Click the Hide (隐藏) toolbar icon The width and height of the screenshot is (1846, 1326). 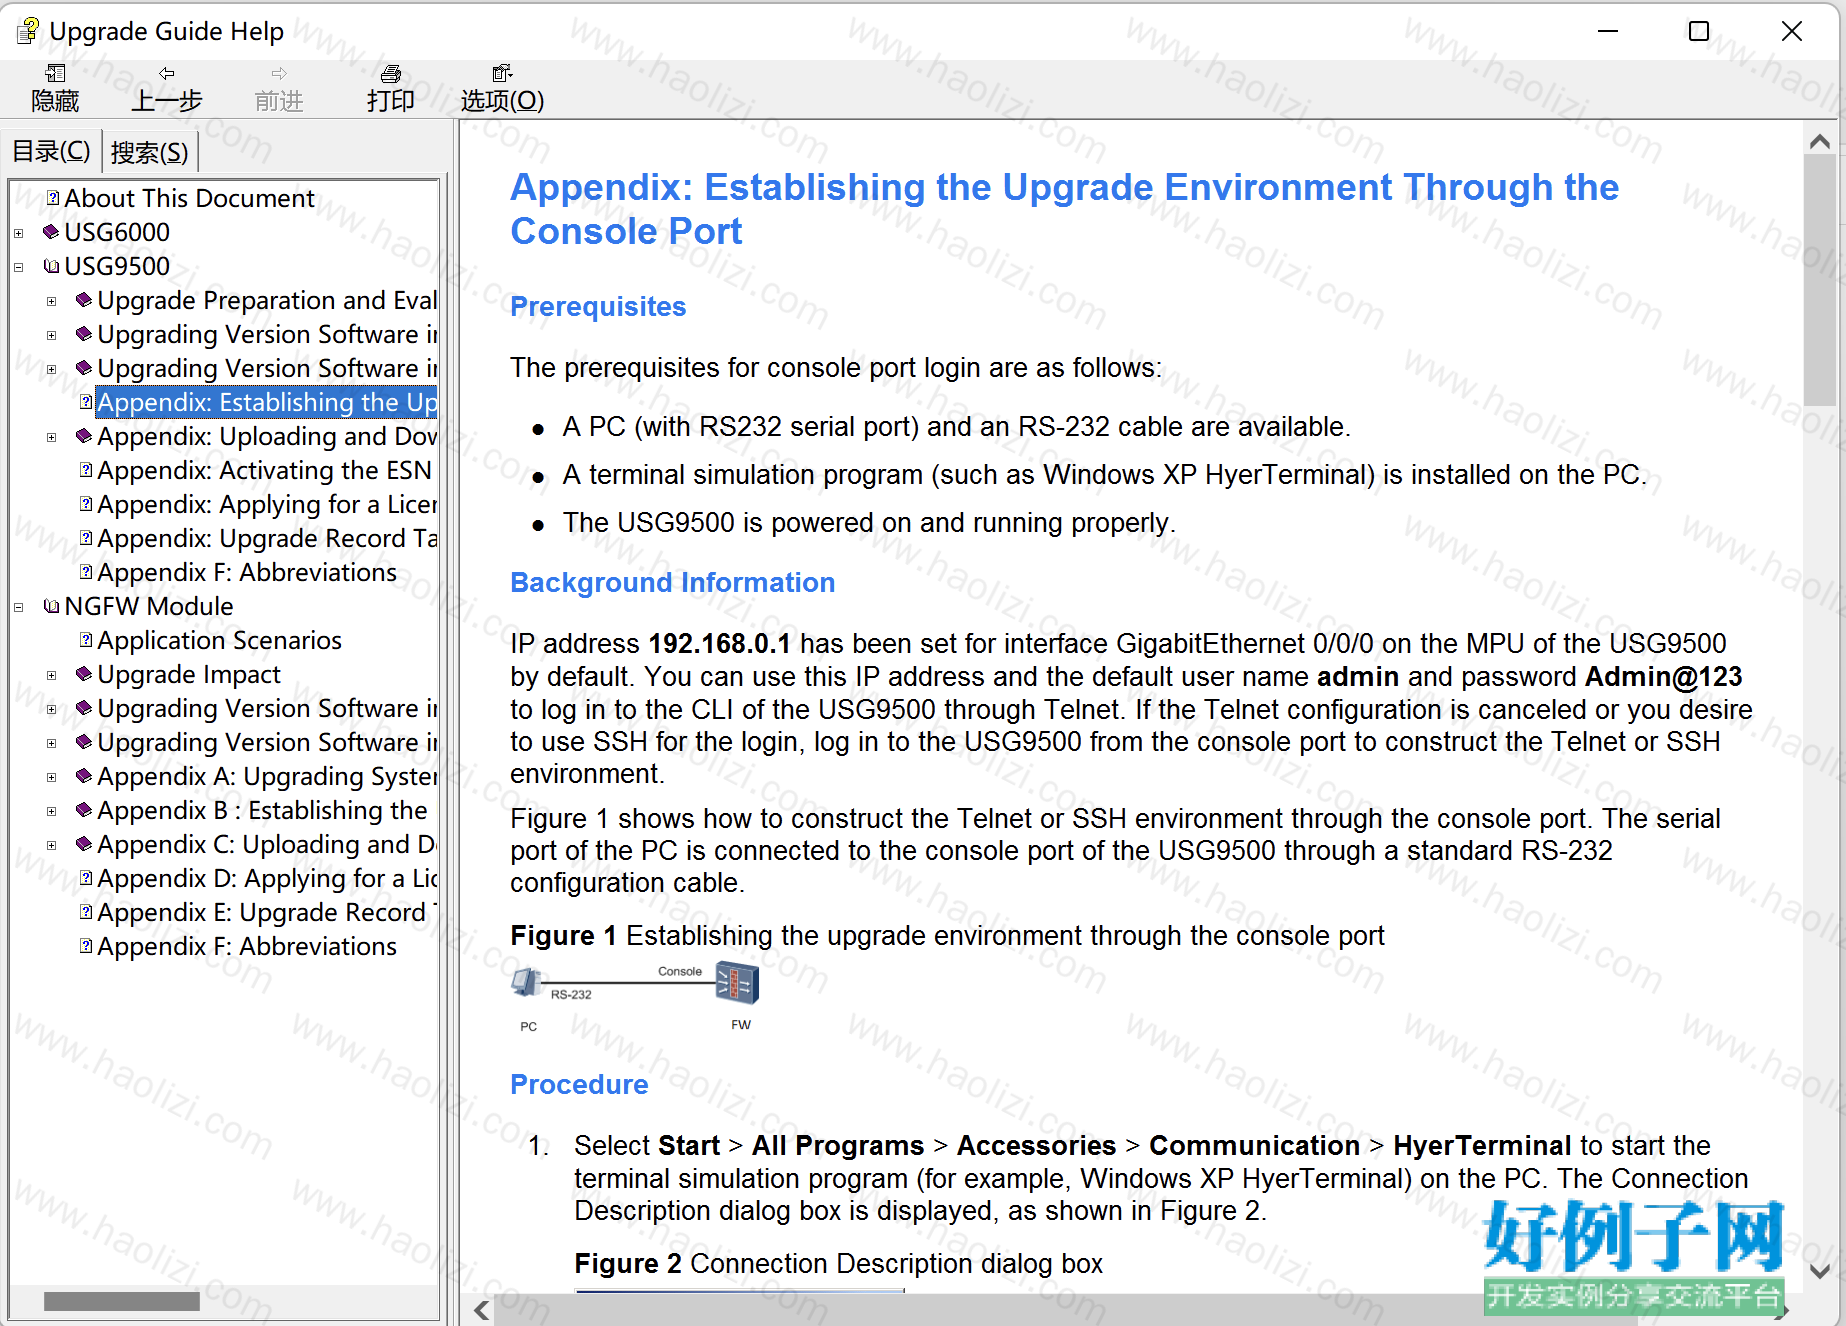55,74
